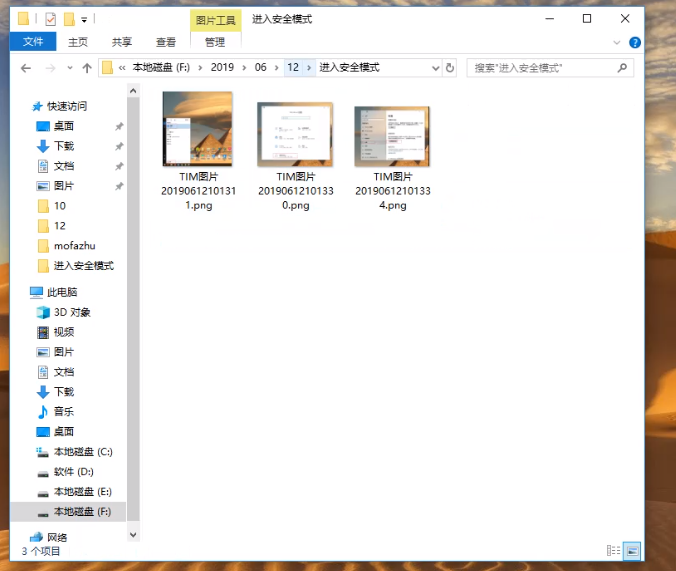Open 3D 对象 folder
Screen dimensions: 676x571
(72, 312)
